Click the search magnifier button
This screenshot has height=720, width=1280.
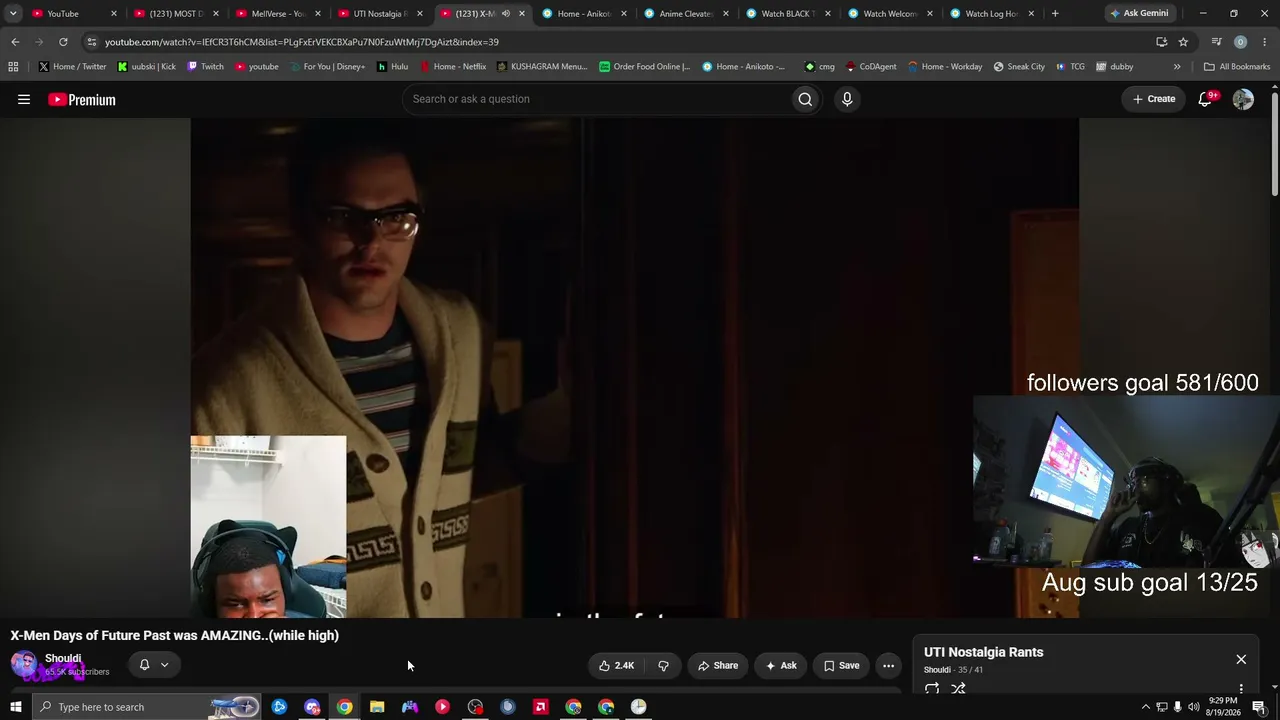pyautogui.click(x=805, y=99)
